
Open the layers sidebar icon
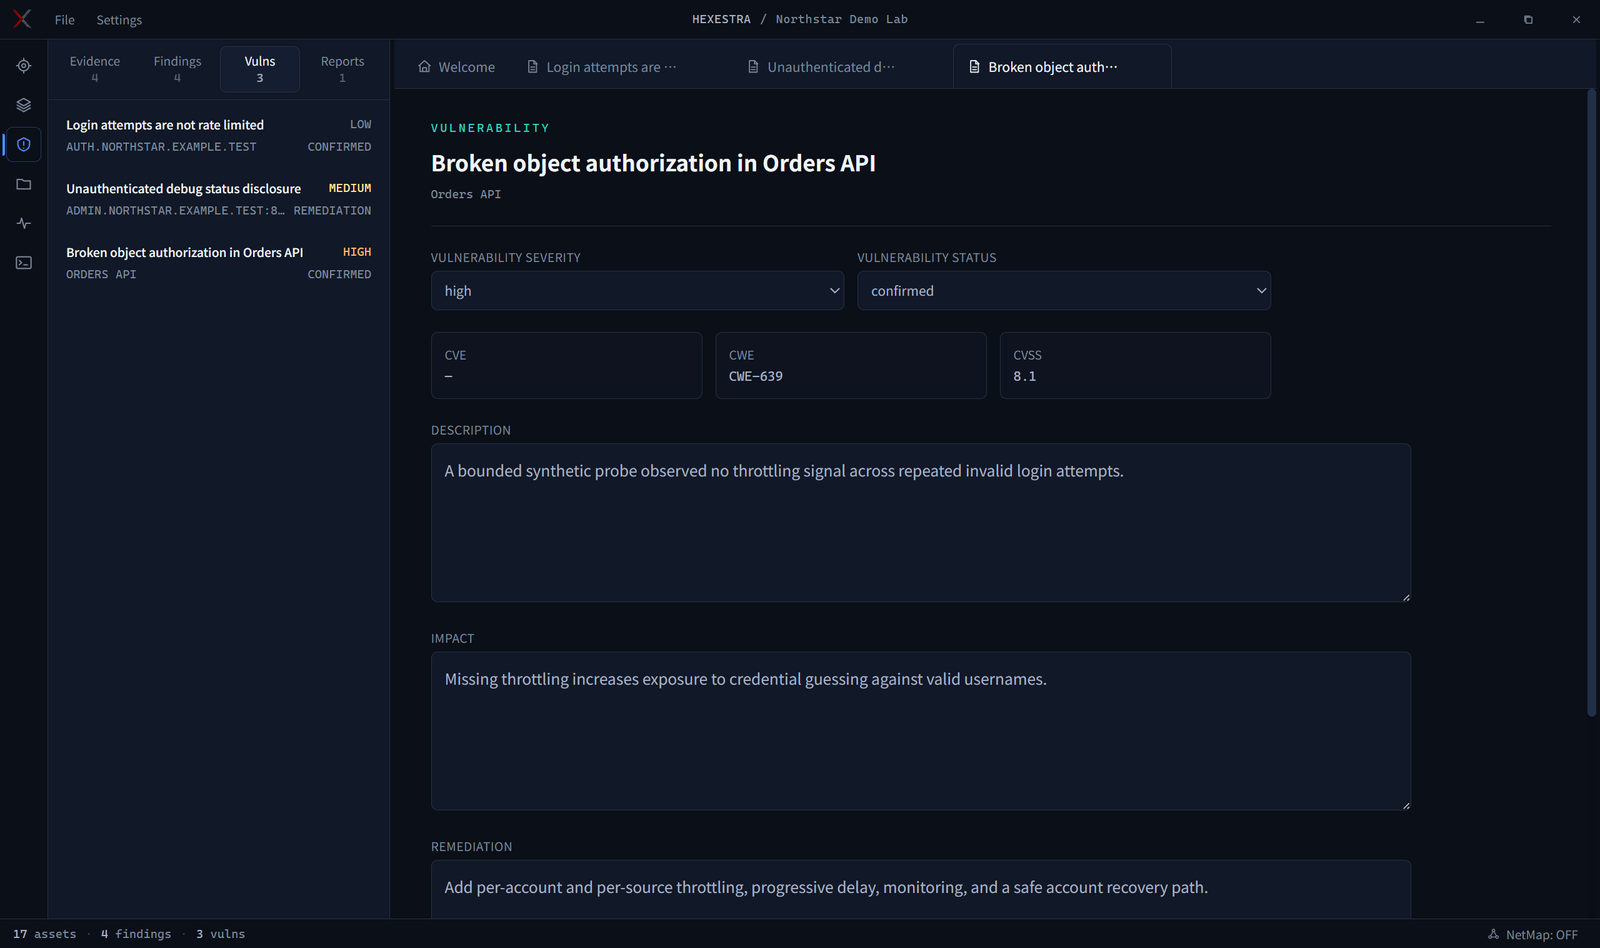point(24,105)
